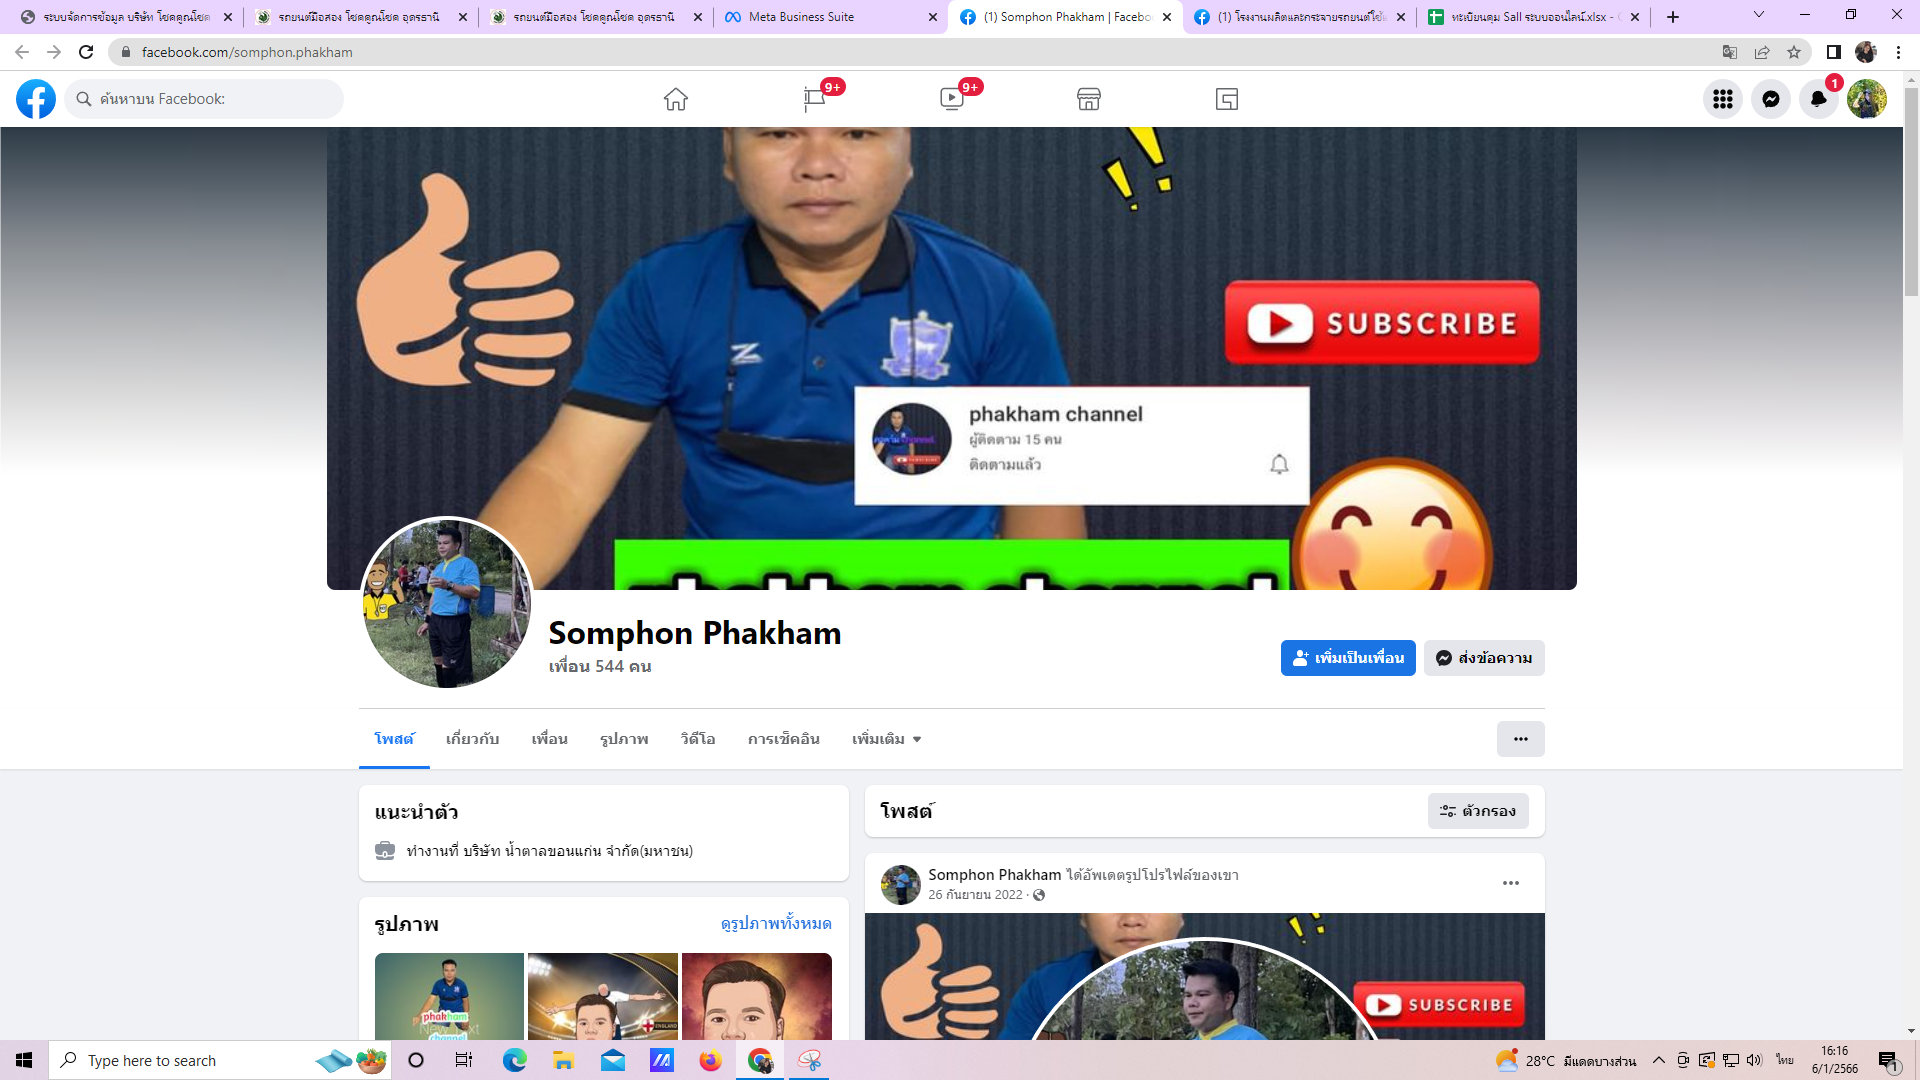This screenshot has width=1920, height=1080.
Task: Click ดูรูปภาพทั้งหมด link
Action: tap(775, 923)
